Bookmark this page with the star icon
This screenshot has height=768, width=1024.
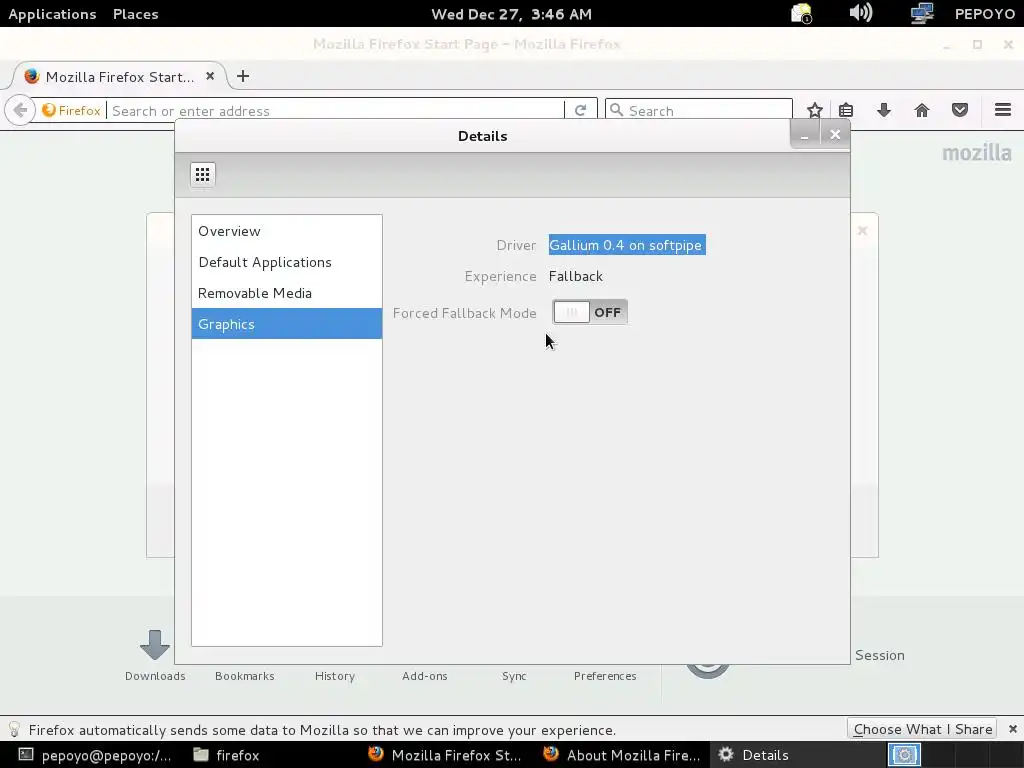point(814,110)
